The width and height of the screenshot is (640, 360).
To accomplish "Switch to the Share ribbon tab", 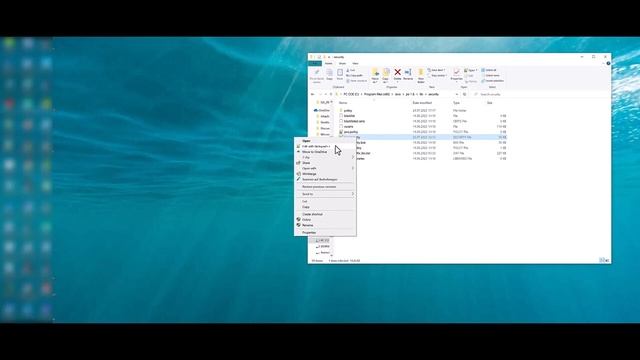I will pos(342,63).
